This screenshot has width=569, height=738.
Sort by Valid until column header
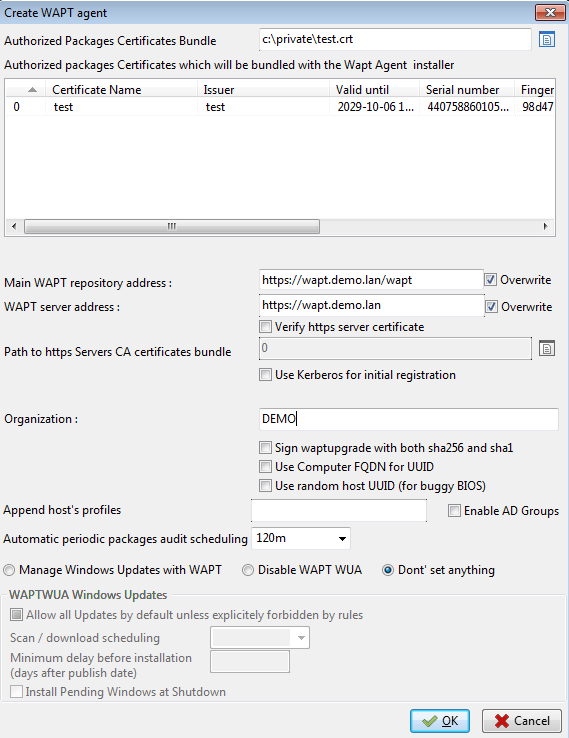click(374, 89)
